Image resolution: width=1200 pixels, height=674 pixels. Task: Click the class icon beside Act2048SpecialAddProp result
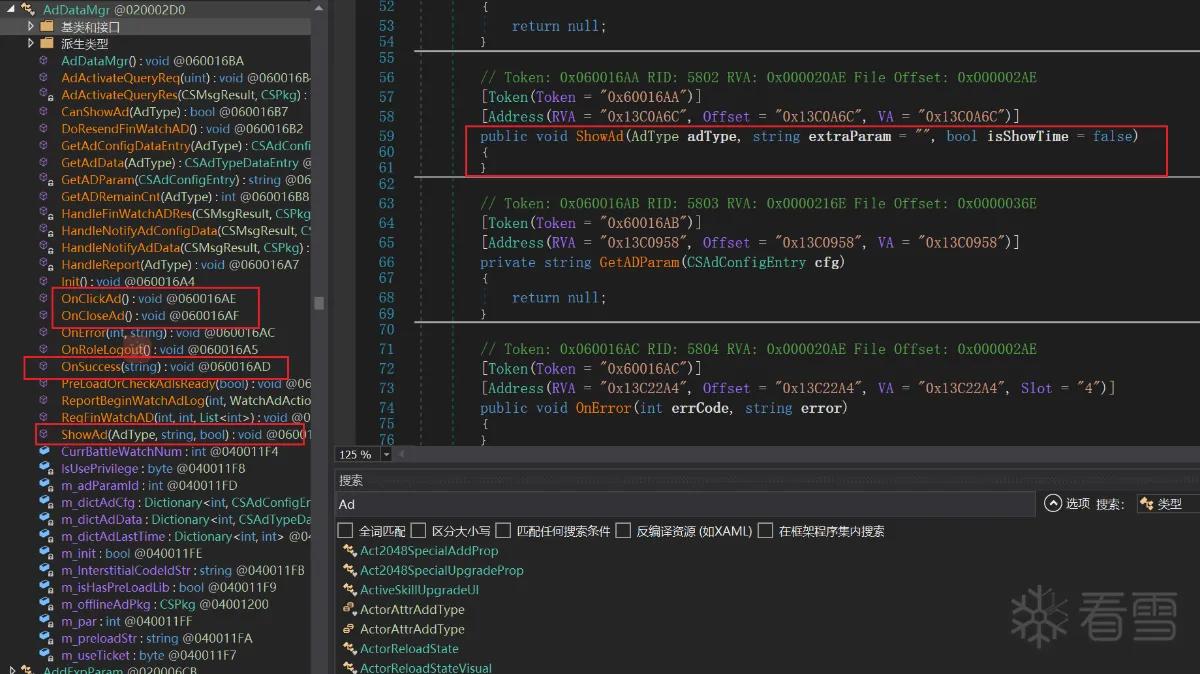point(349,550)
